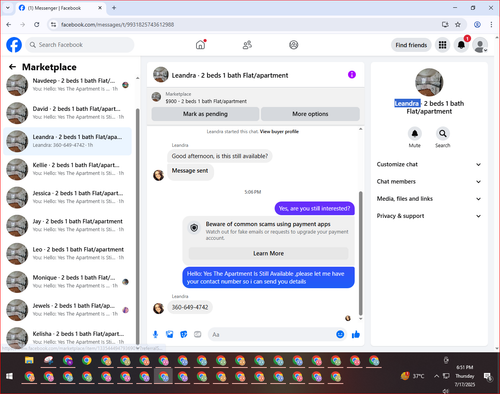The height and width of the screenshot is (394, 500).
Task: Expand Media, files and links section
Action: point(429,199)
